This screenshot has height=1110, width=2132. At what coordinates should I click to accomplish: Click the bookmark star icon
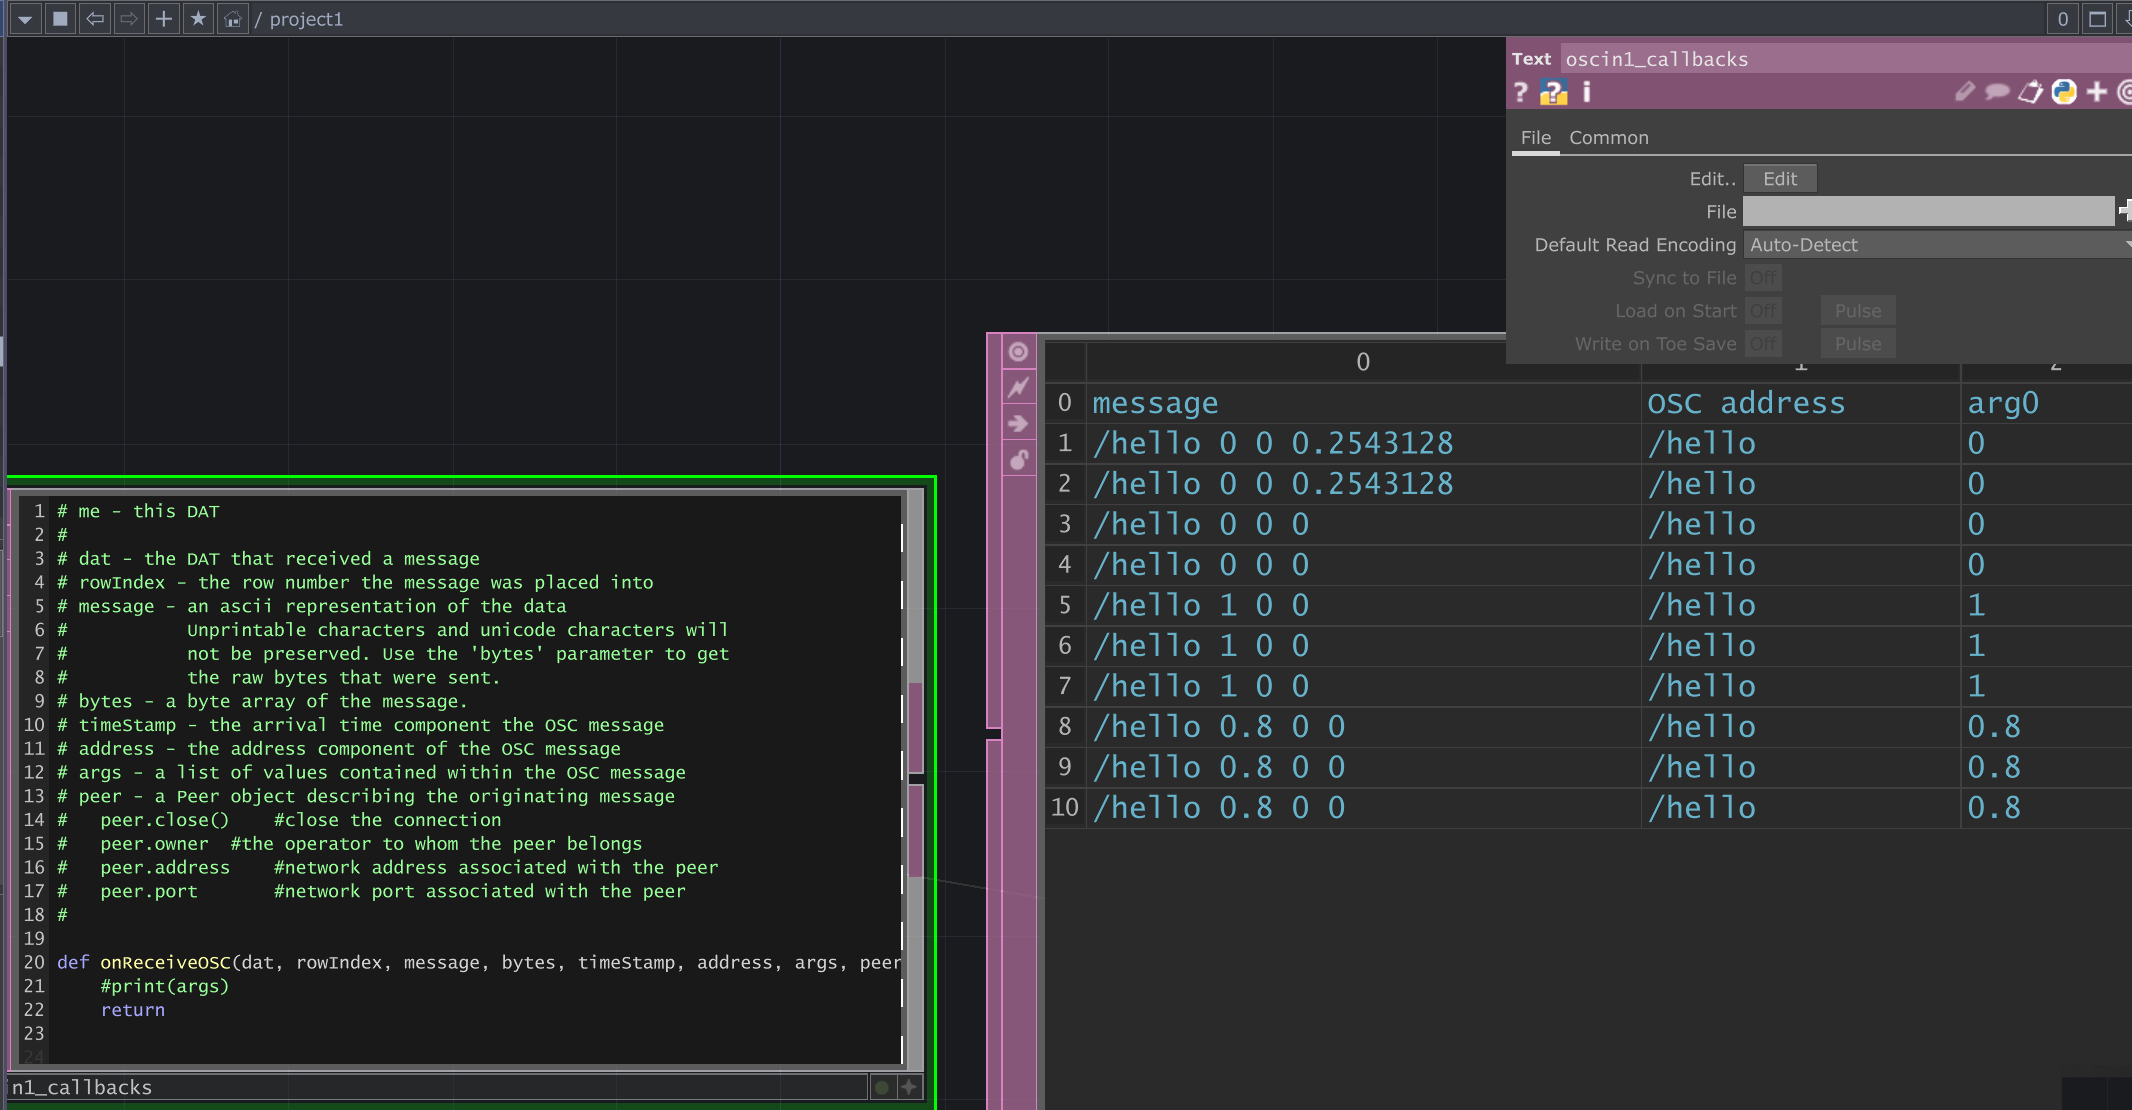click(198, 19)
